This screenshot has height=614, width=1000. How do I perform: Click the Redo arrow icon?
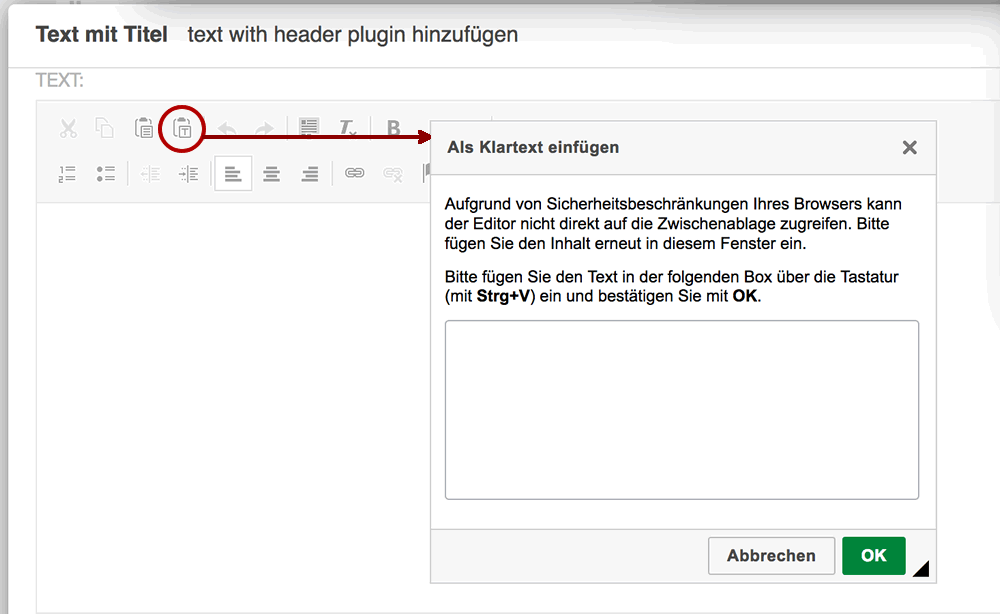(264, 129)
